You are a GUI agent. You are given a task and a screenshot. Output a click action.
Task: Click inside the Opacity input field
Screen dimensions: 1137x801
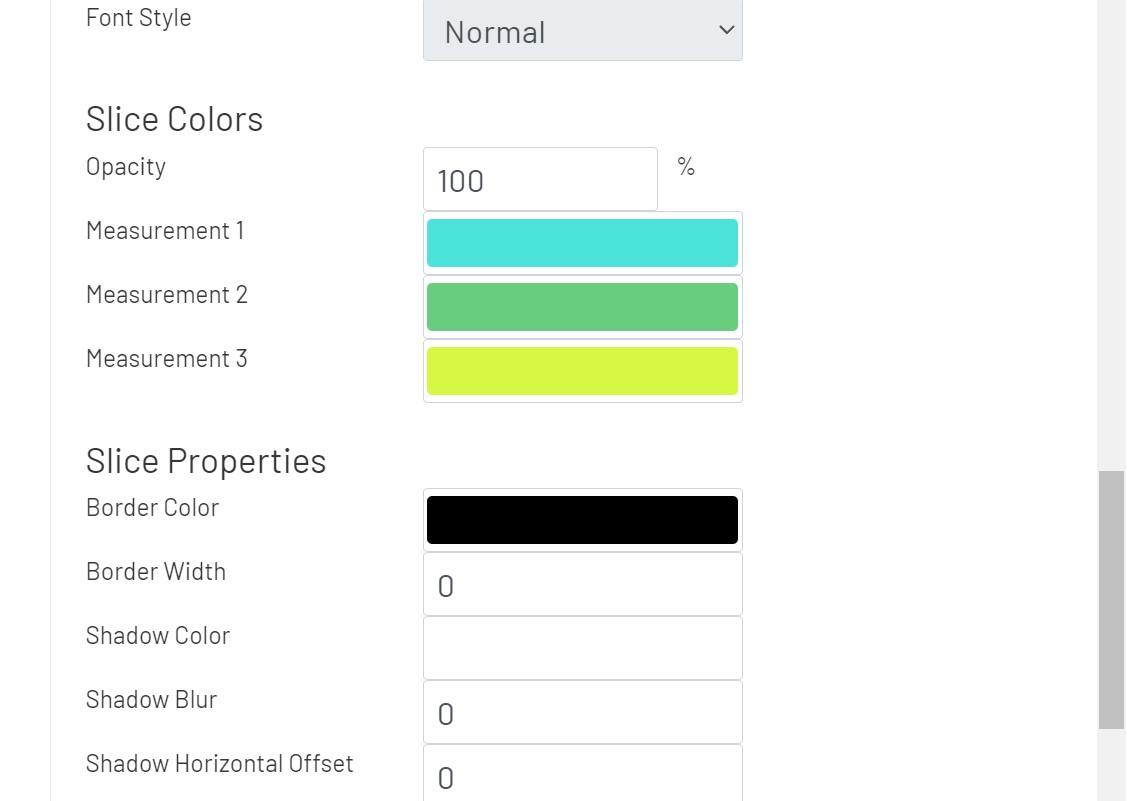point(540,179)
